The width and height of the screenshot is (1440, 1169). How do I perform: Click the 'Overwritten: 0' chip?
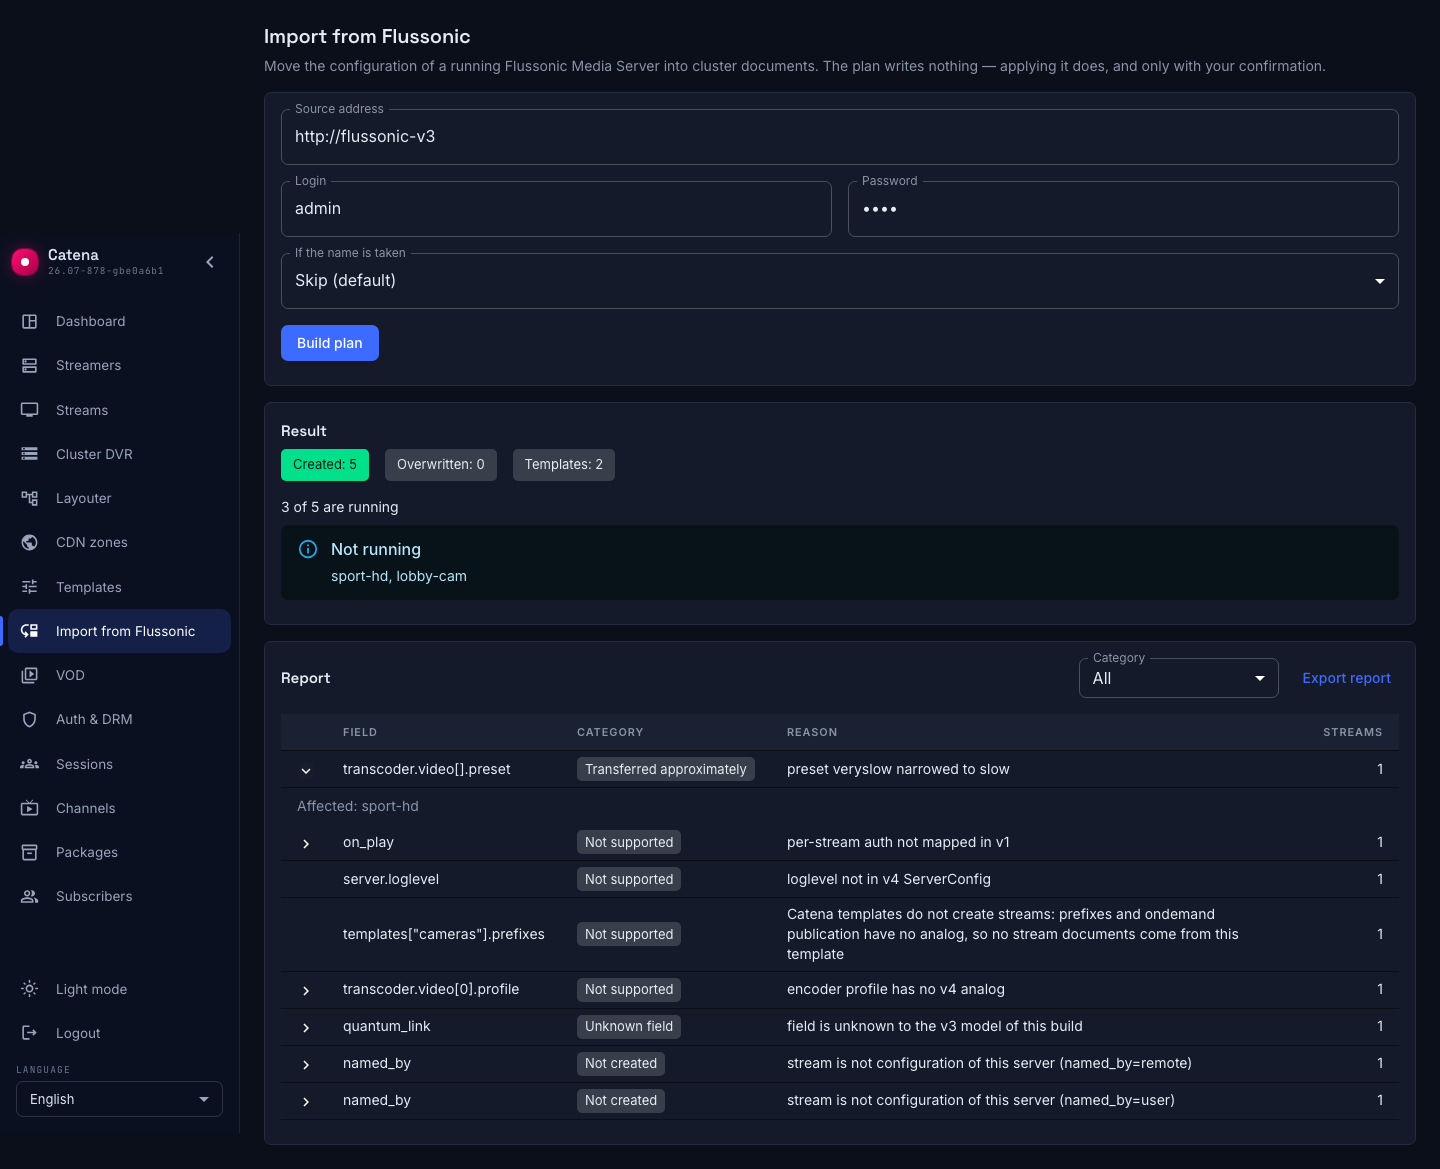pos(441,464)
